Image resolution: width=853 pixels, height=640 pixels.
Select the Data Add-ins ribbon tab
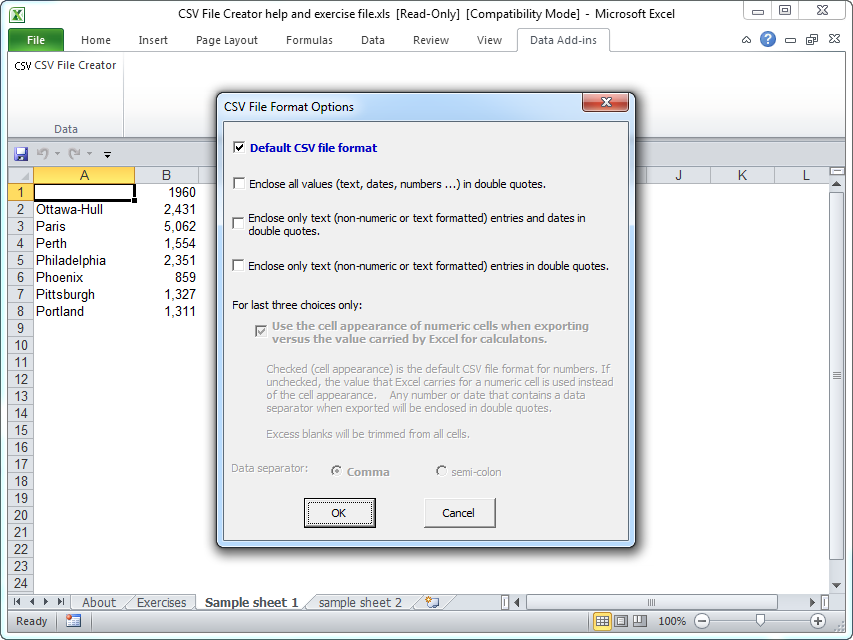point(563,40)
